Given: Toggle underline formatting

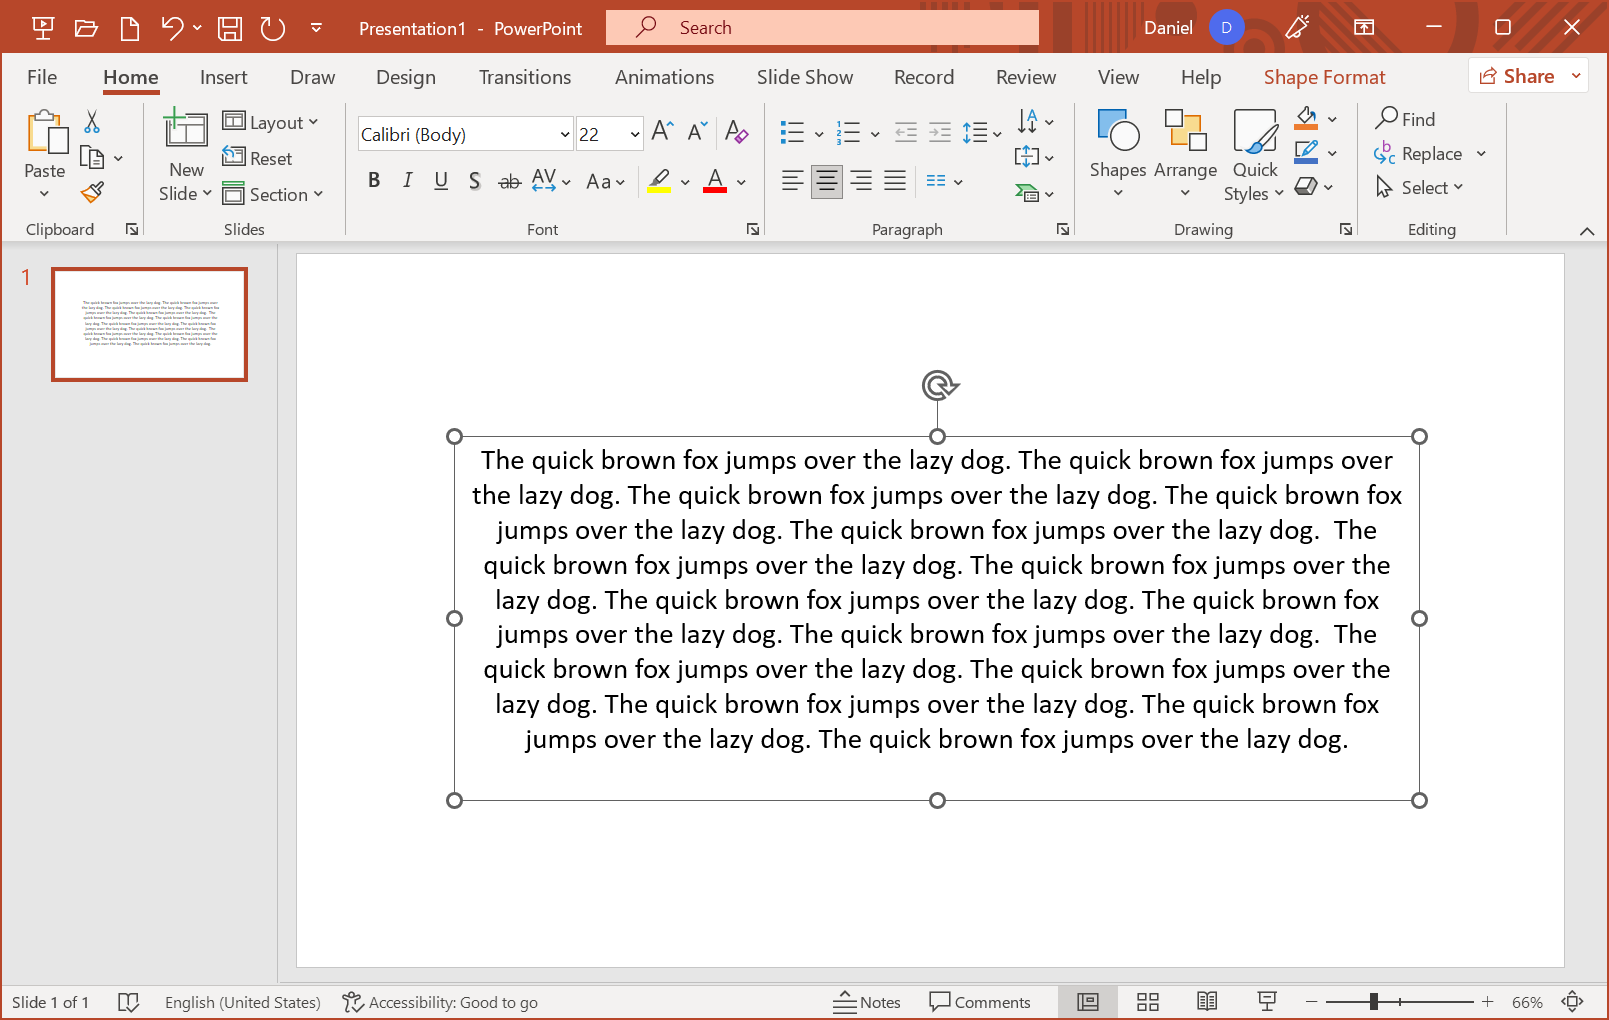Looking at the screenshot, I should point(441,181).
